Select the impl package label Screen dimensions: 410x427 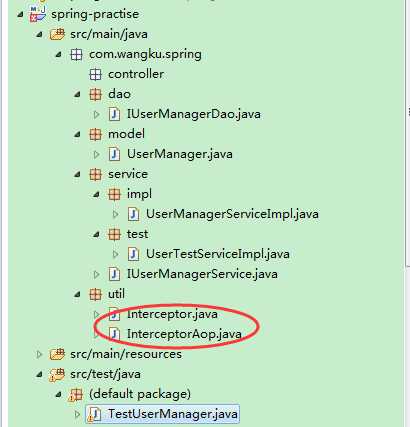139,194
